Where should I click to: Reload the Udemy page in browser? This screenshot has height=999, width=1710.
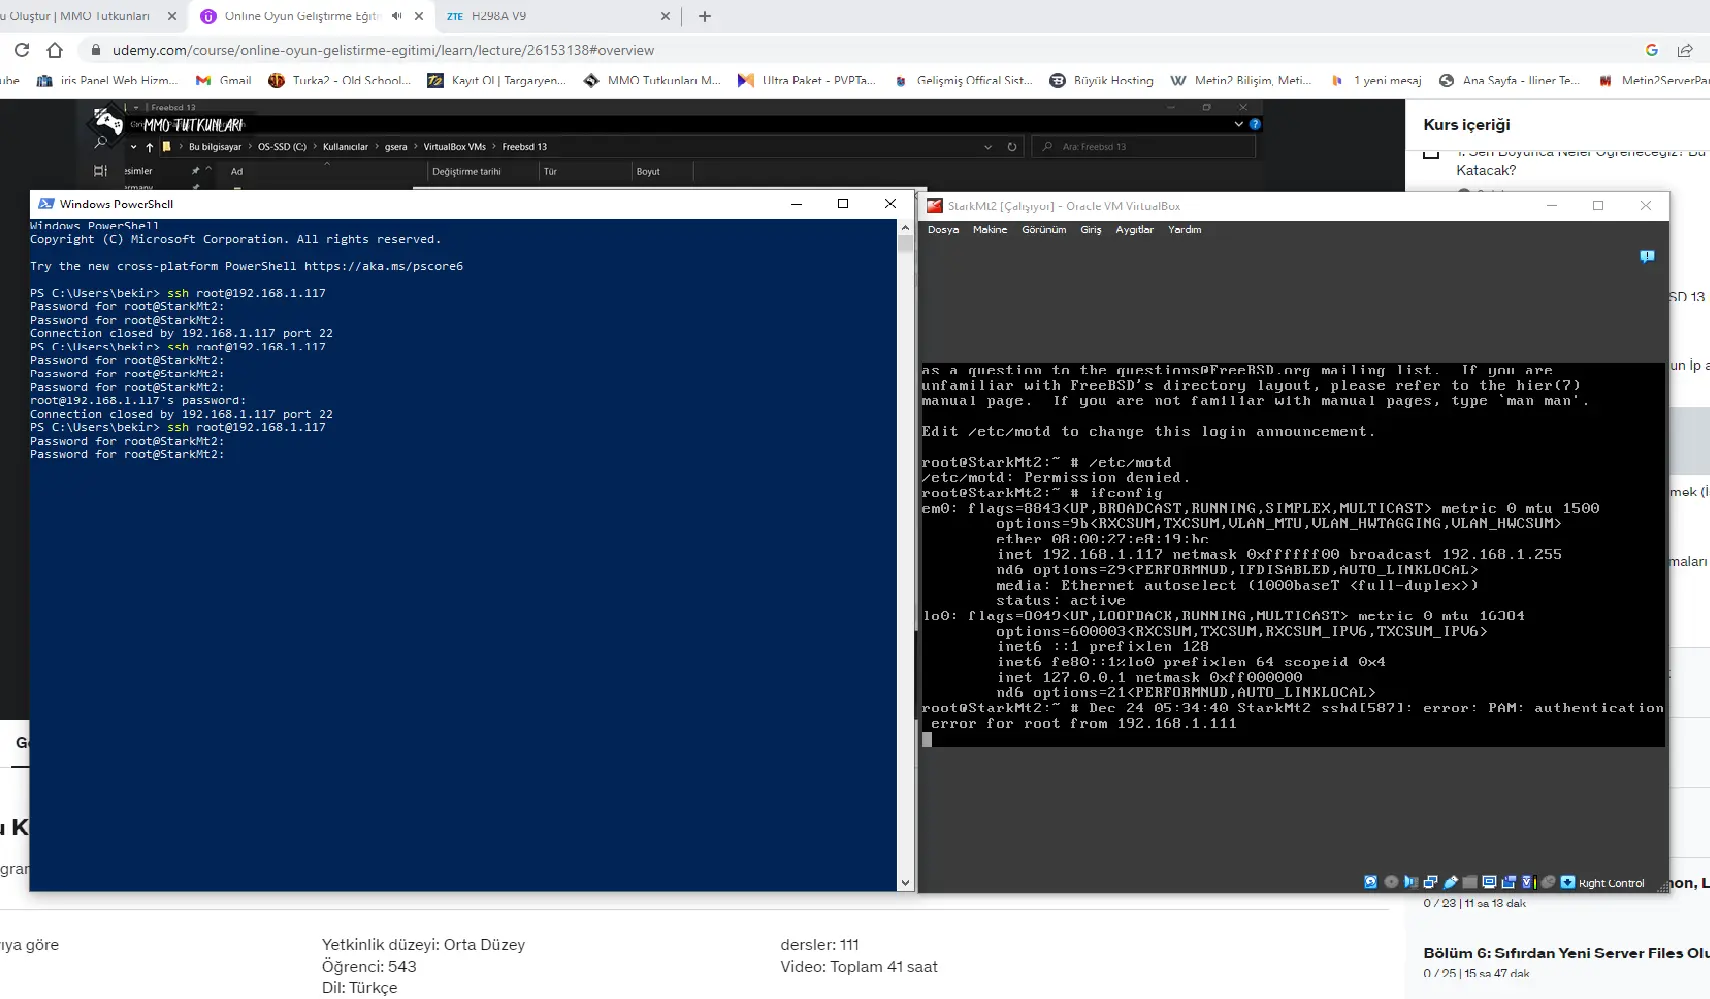pyautogui.click(x=22, y=50)
